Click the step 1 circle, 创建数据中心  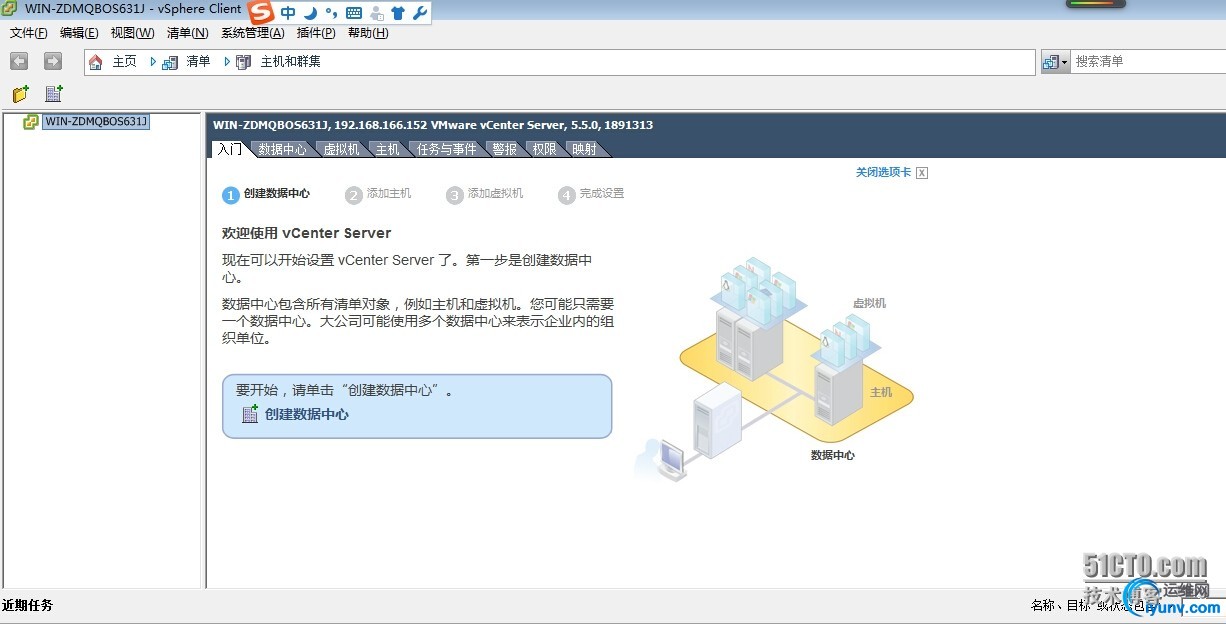click(231, 195)
